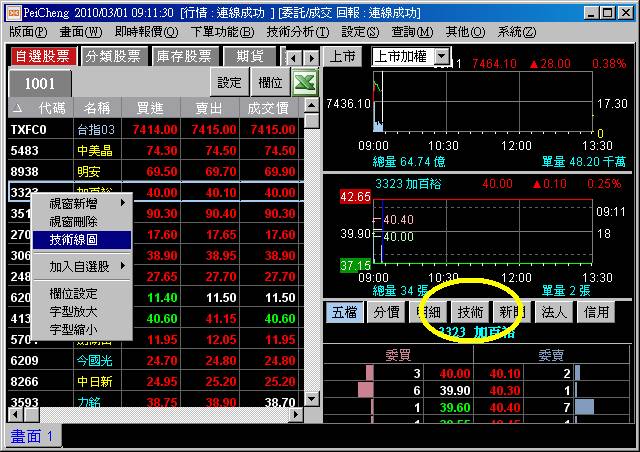The width and height of the screenshot is (640, 452).
Task: Switch to the 分類股票 tab
Action: coord(113,57)
